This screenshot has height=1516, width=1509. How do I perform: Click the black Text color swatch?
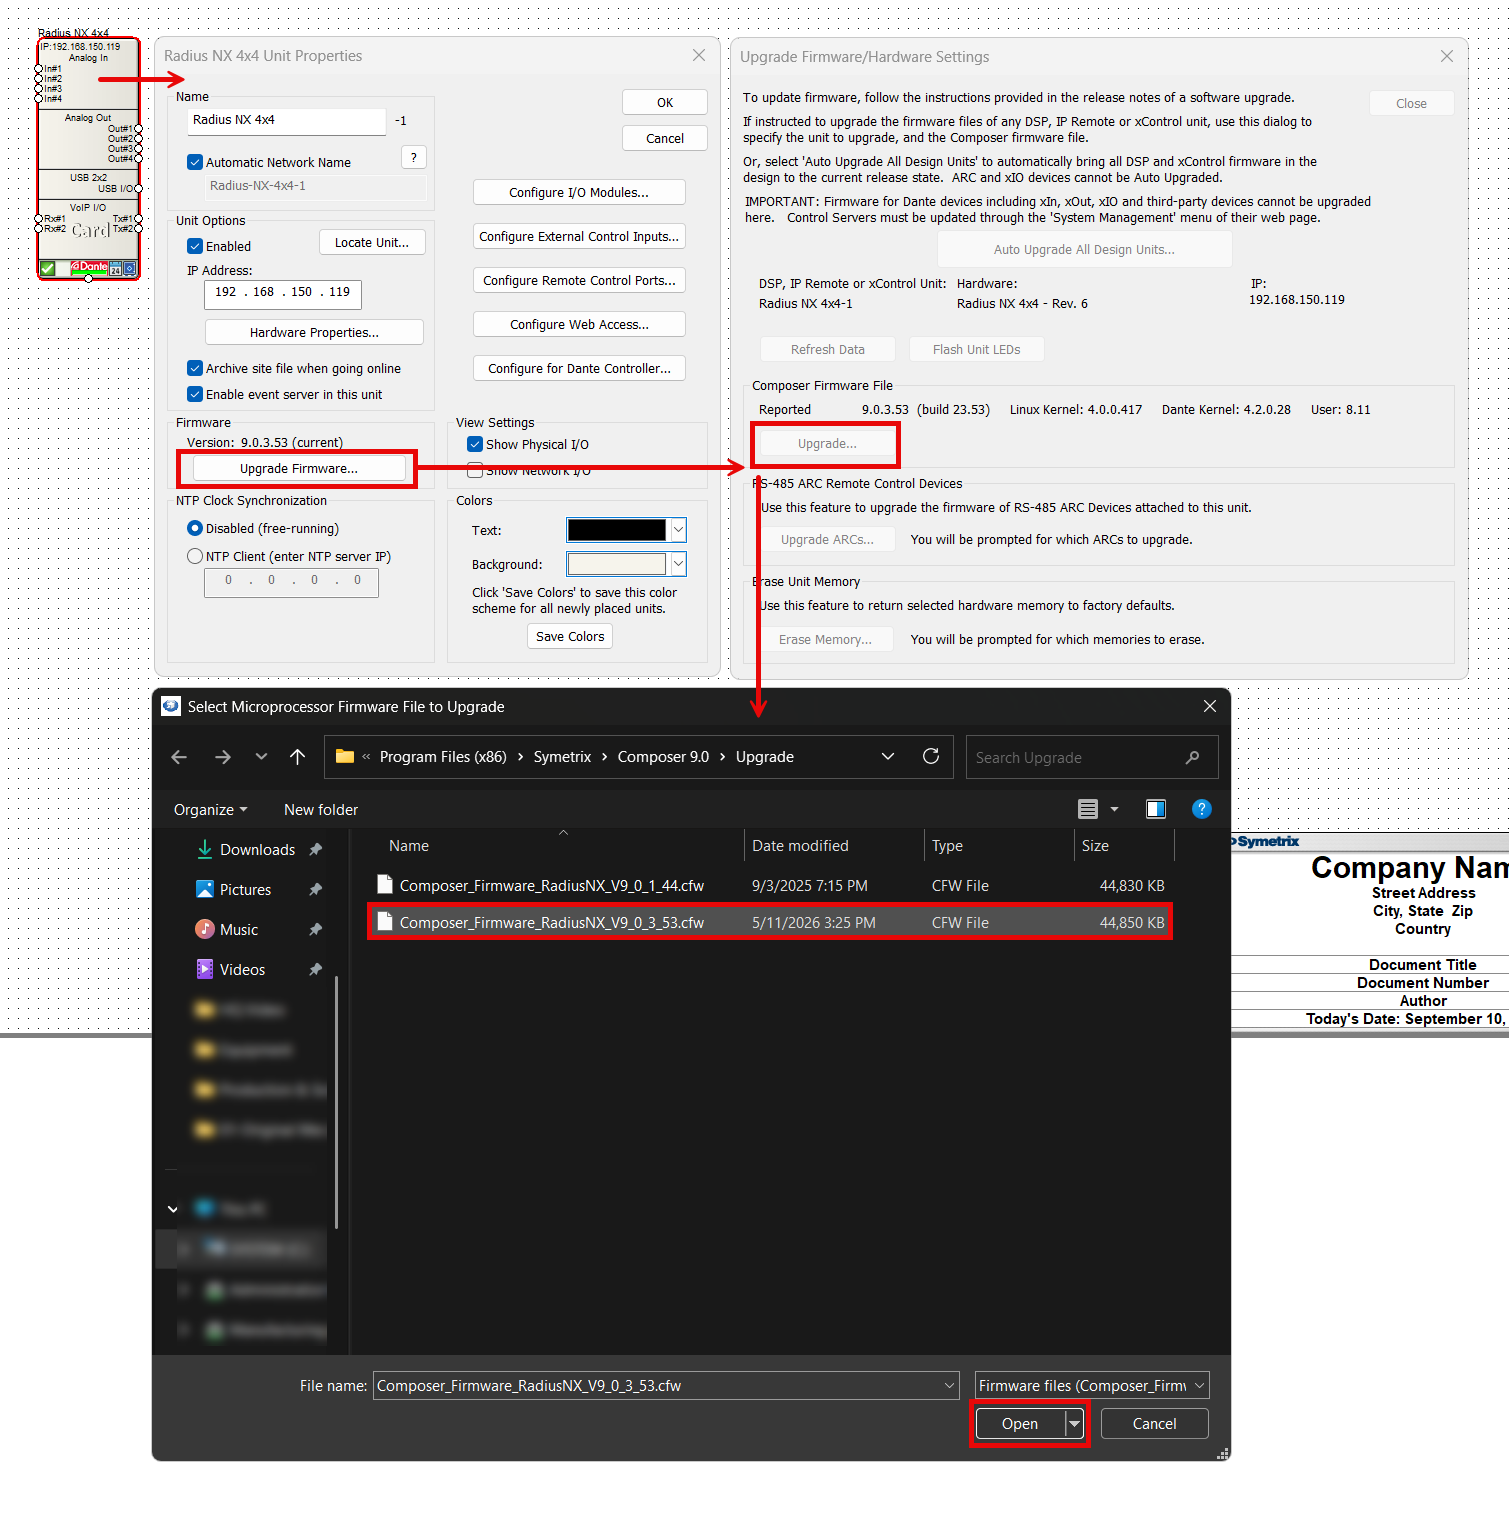tap(617, 530)
